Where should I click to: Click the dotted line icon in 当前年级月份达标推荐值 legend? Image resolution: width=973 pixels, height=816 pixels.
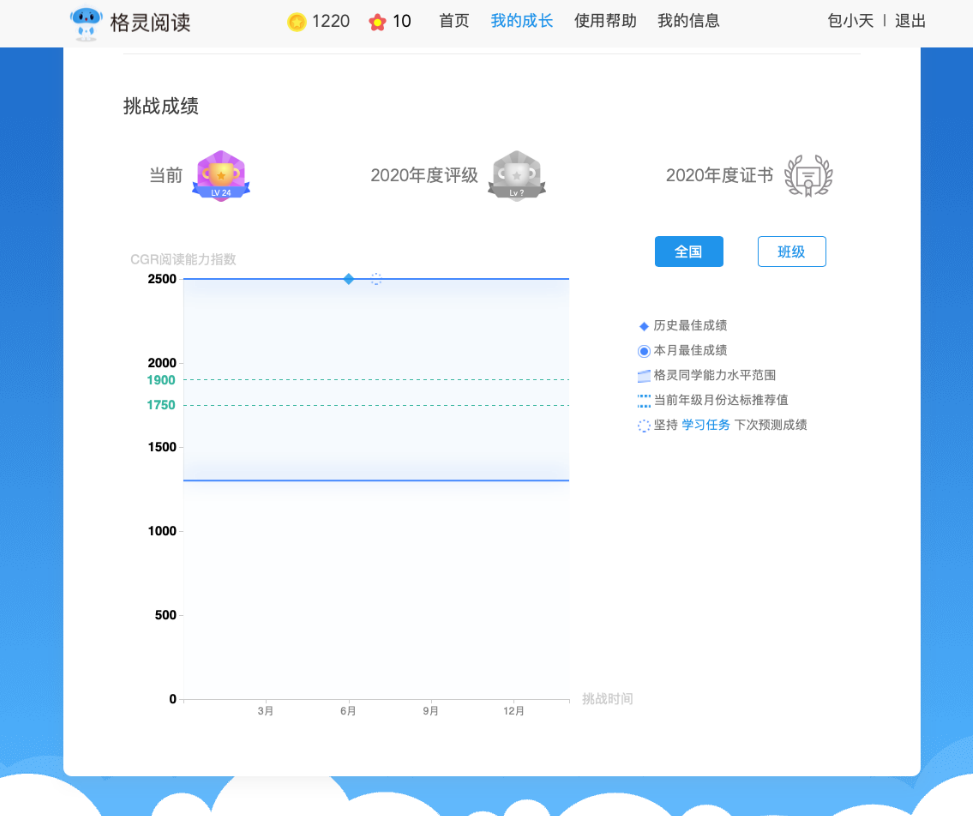pyautogui.click(x=644, y=401)
